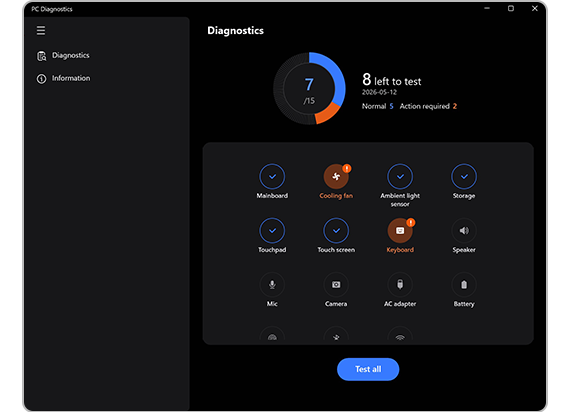This screenshot has width=570, height=412.
Task: Open the Camera test icon
Action: pos(336,284)
